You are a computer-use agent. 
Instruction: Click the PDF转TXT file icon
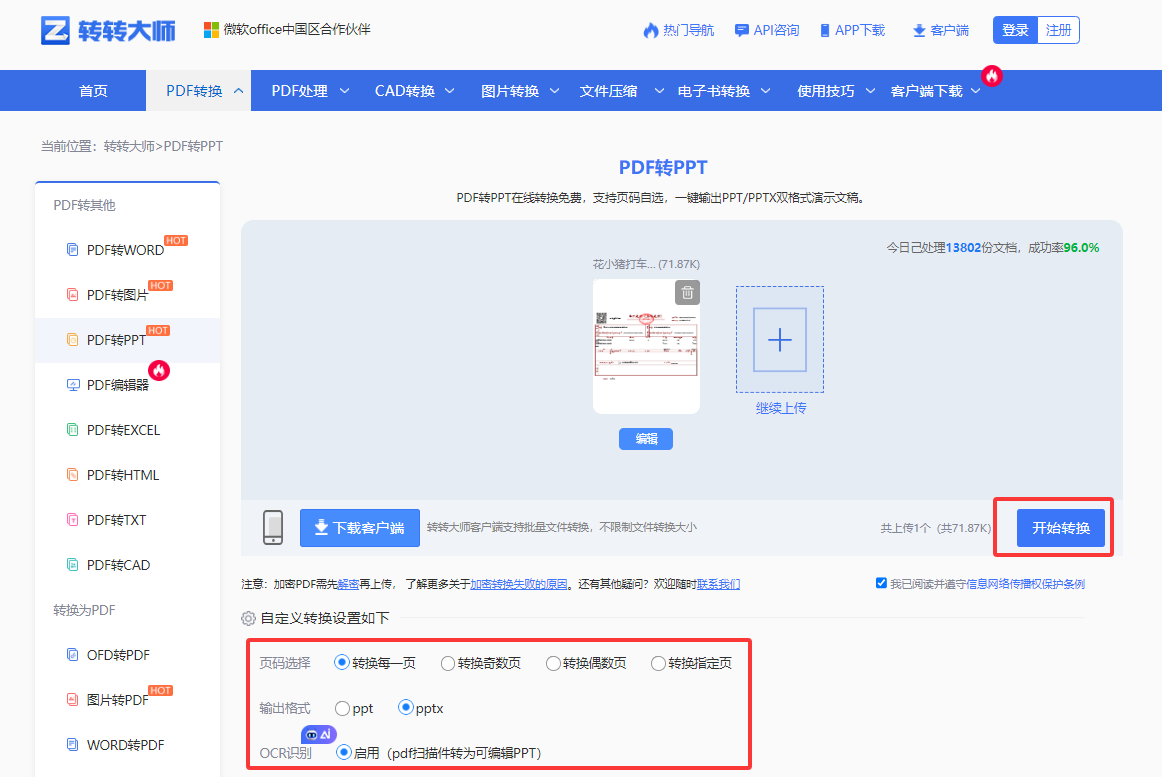pyautogui.click(x=73, y=520)
